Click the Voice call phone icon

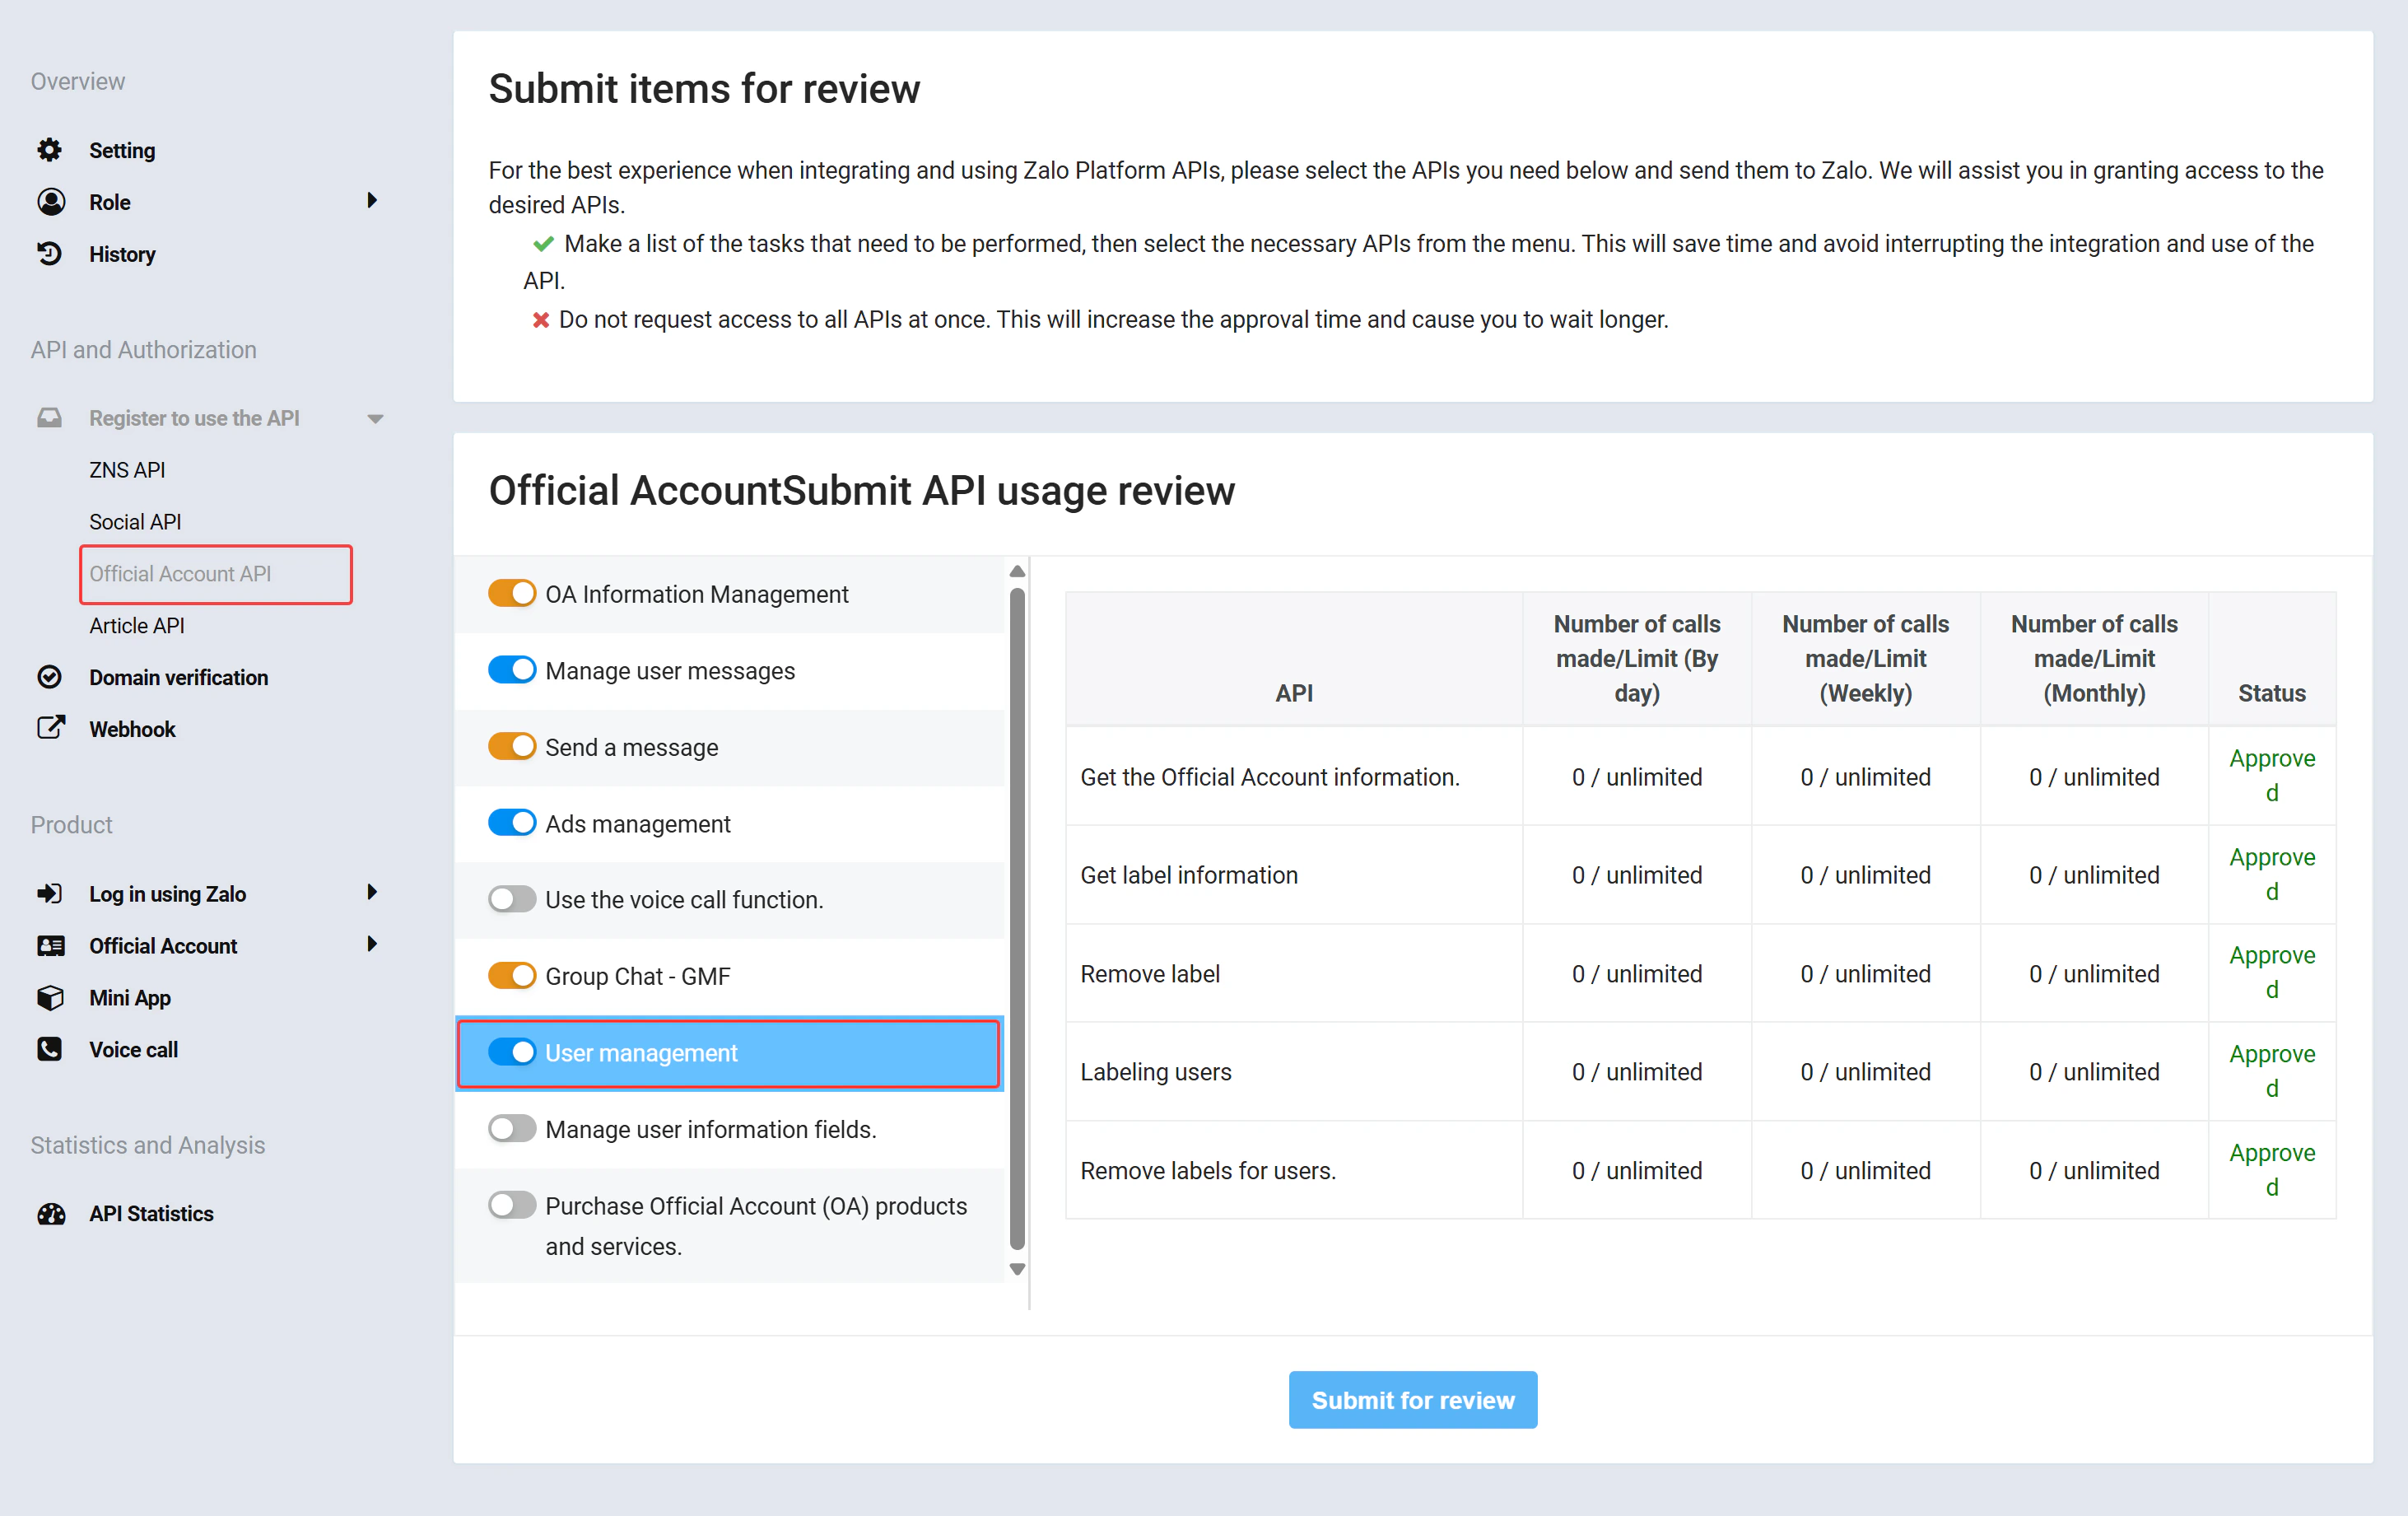tap(49, 1049)
